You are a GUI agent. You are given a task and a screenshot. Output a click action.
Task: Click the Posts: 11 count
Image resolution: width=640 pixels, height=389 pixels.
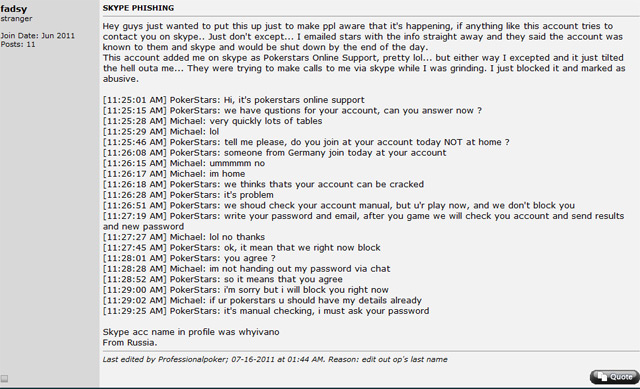click(x=18, y=44)
